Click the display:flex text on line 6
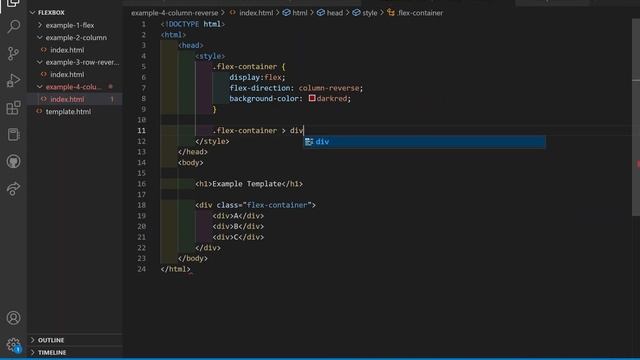The height and width of the screenshot is (360, 640). coord(257,77)
